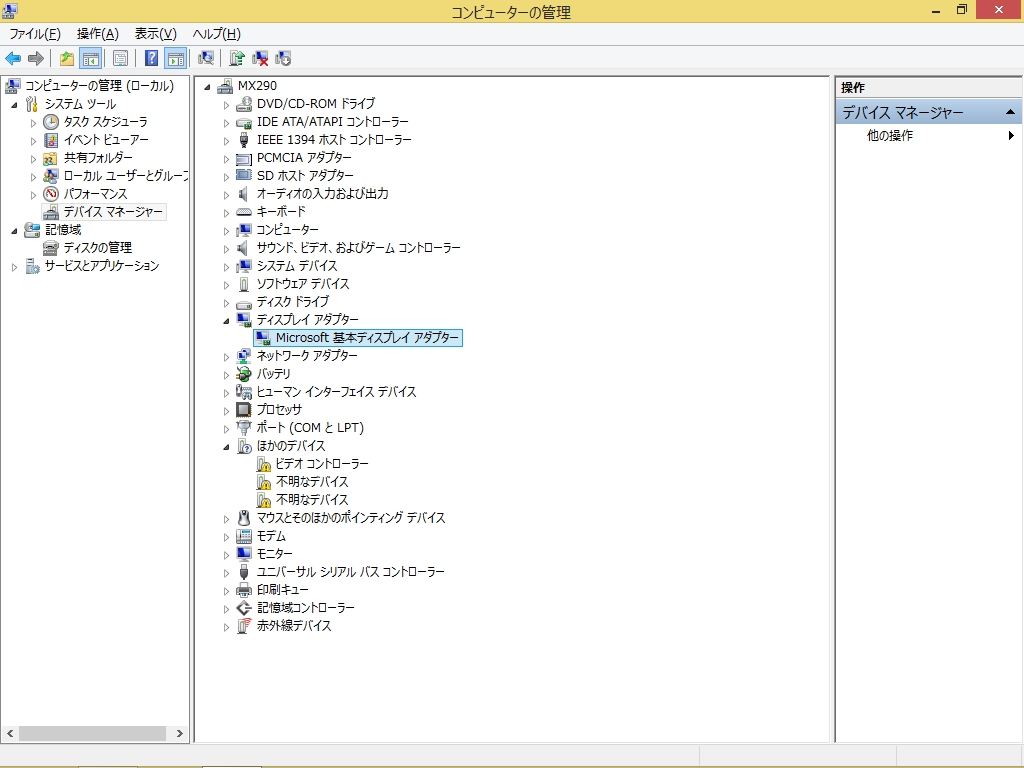
Task: Select サウンド、ビデオ、およびゲーム コントローラー
Action: [x=359, y=248]
